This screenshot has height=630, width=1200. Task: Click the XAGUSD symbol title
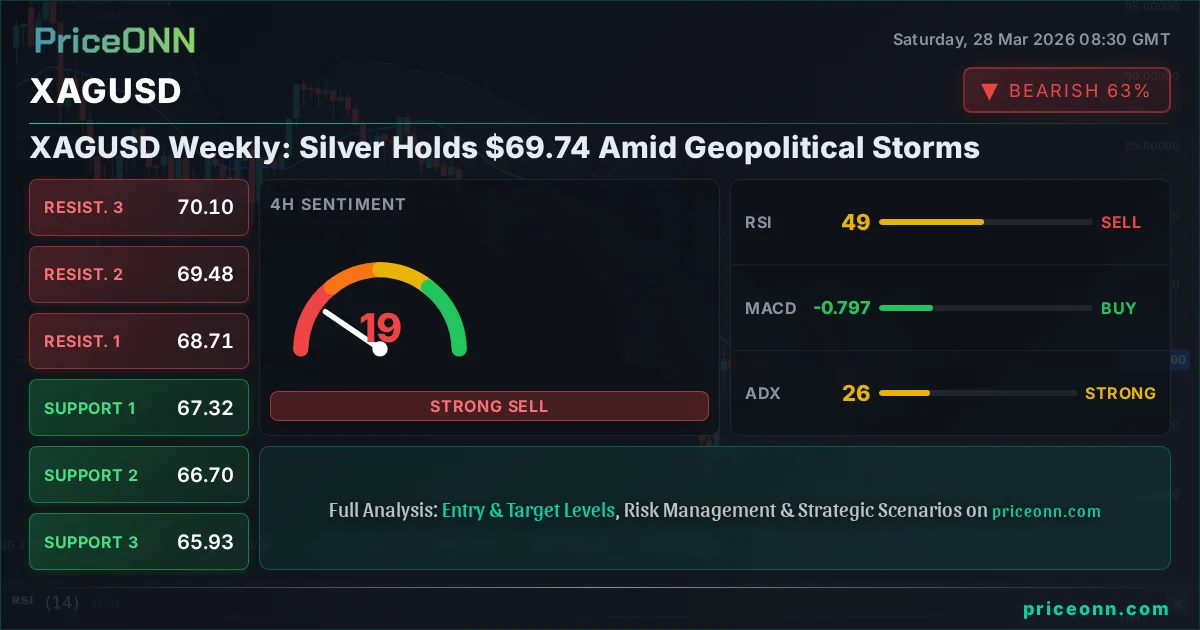106,91
